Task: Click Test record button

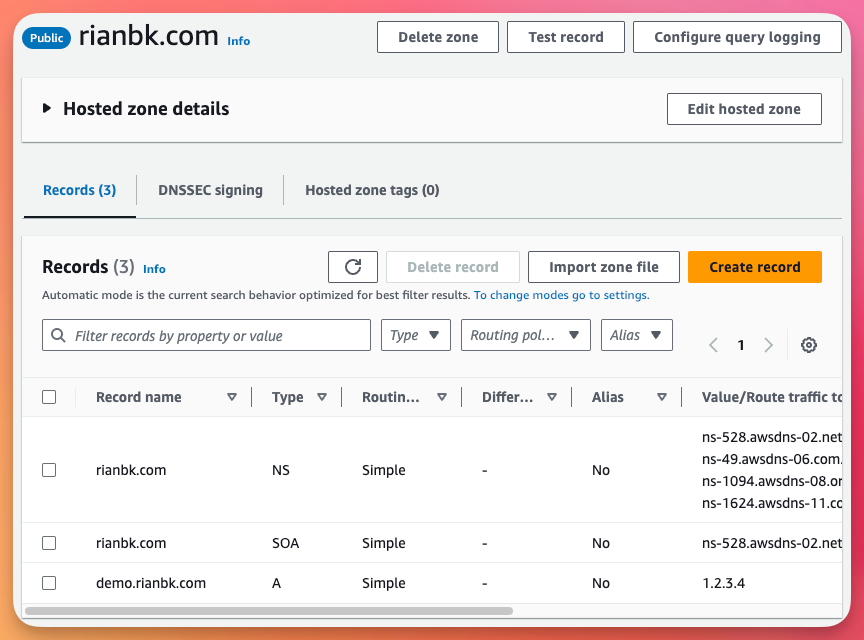Action: 566,37
